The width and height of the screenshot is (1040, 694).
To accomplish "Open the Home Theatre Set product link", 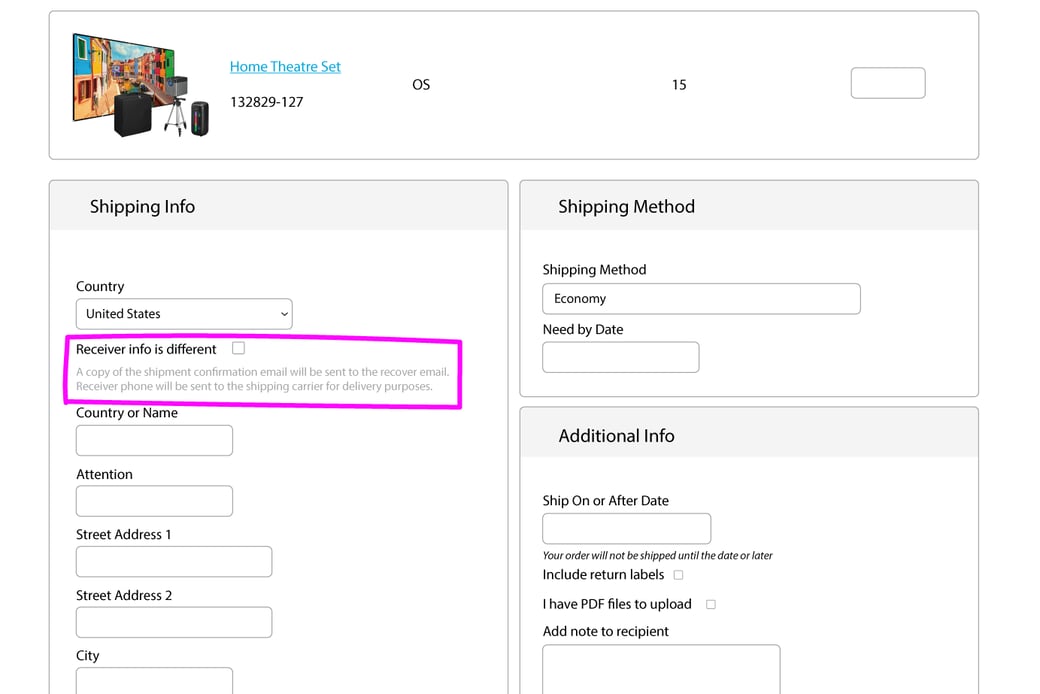I will (x=285, y=66).
